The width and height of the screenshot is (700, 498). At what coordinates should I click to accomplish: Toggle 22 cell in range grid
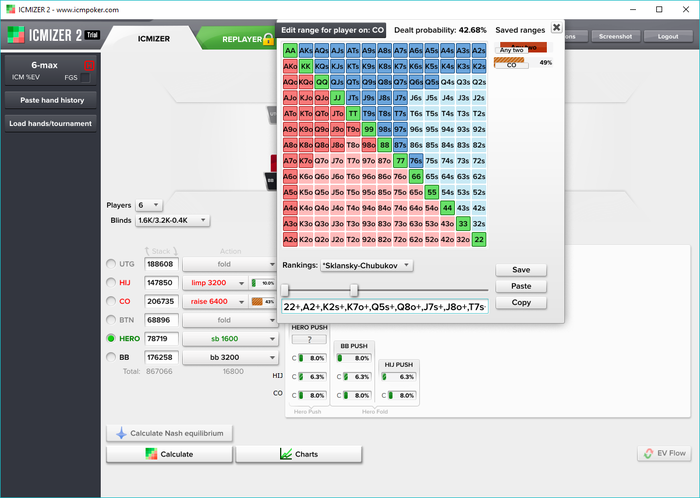coord(479,239)
